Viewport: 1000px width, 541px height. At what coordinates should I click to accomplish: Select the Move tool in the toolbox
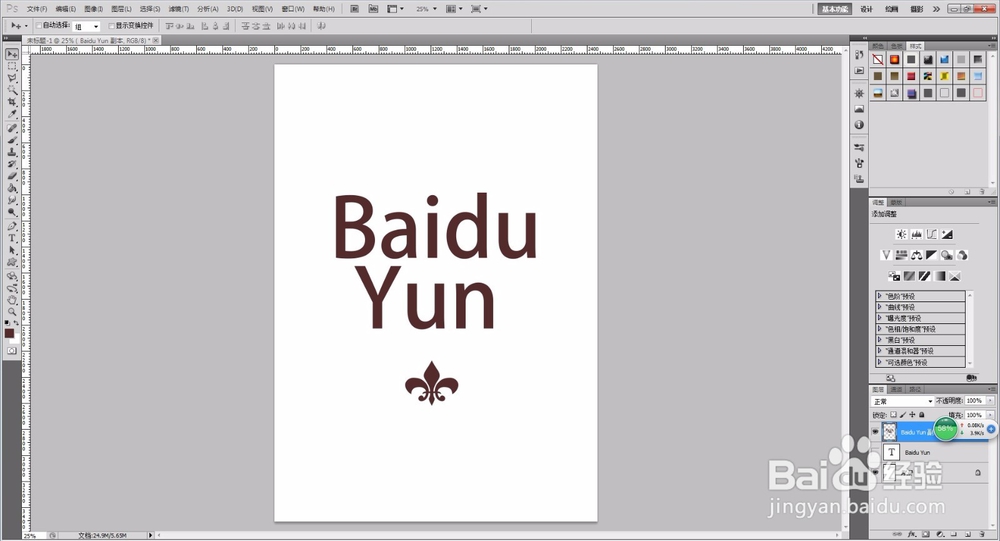12,54
